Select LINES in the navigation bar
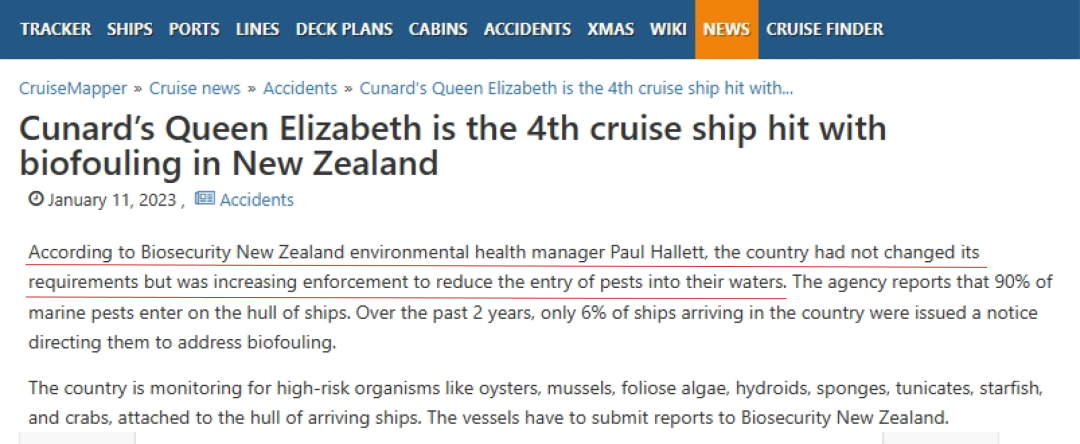Viewport: 1080px width, 444px height. click(258, 29)
